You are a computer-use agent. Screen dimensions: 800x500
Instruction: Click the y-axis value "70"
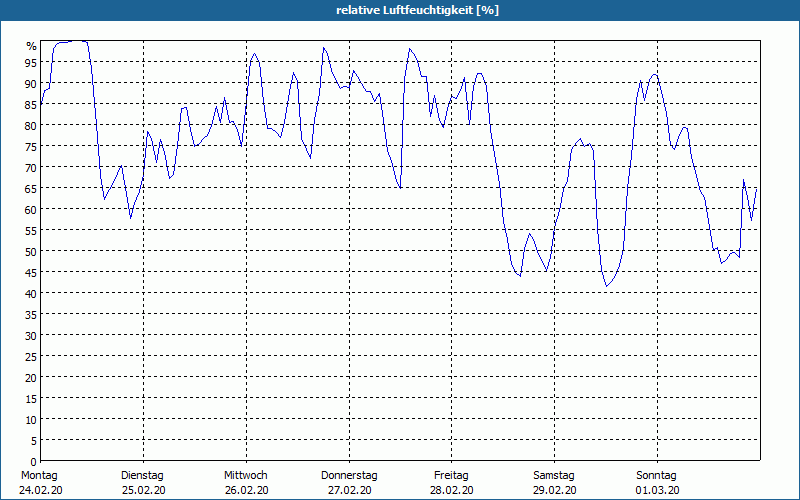coord(31,168)
